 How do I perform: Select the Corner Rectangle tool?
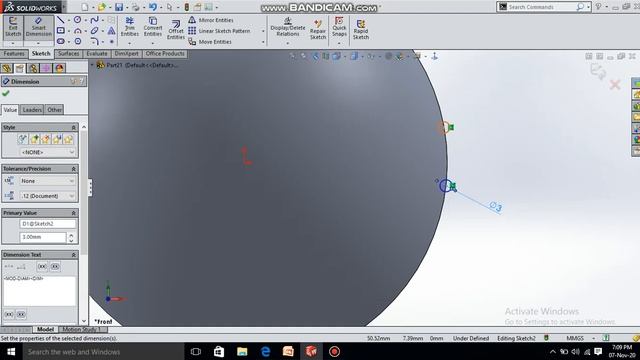click(60, 31)
